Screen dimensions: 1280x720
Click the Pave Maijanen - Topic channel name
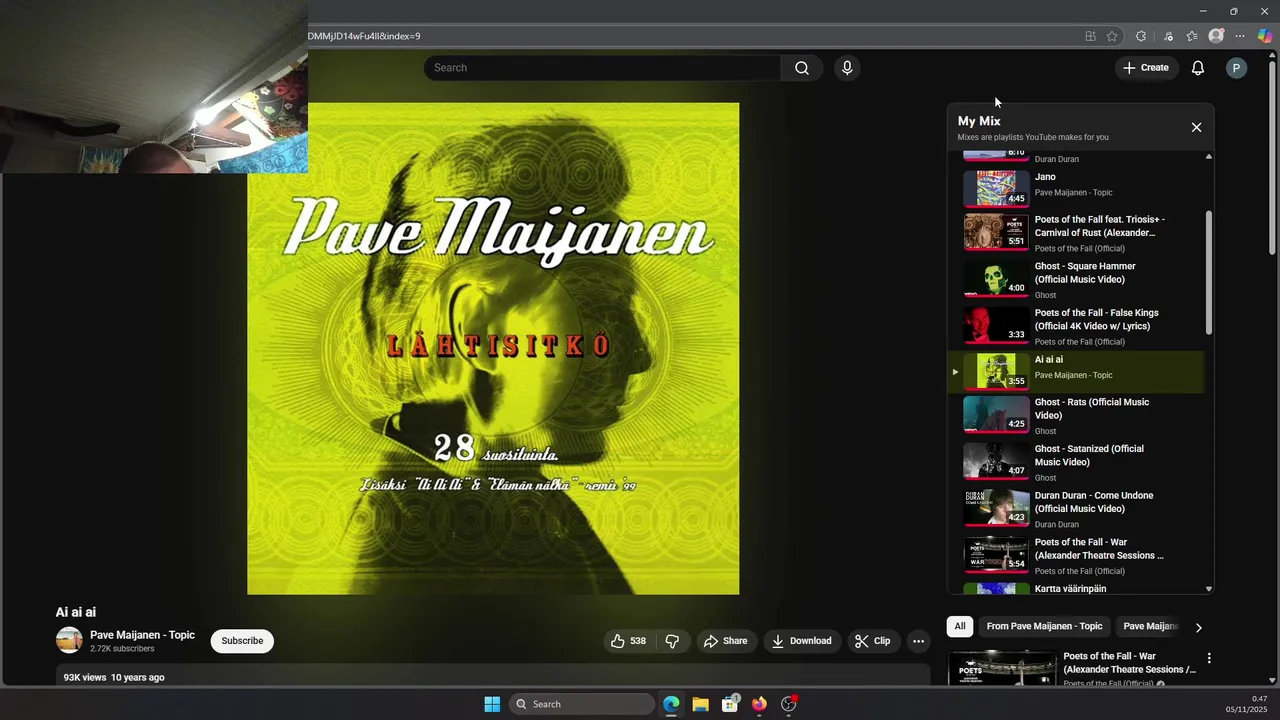pos(142,635)
